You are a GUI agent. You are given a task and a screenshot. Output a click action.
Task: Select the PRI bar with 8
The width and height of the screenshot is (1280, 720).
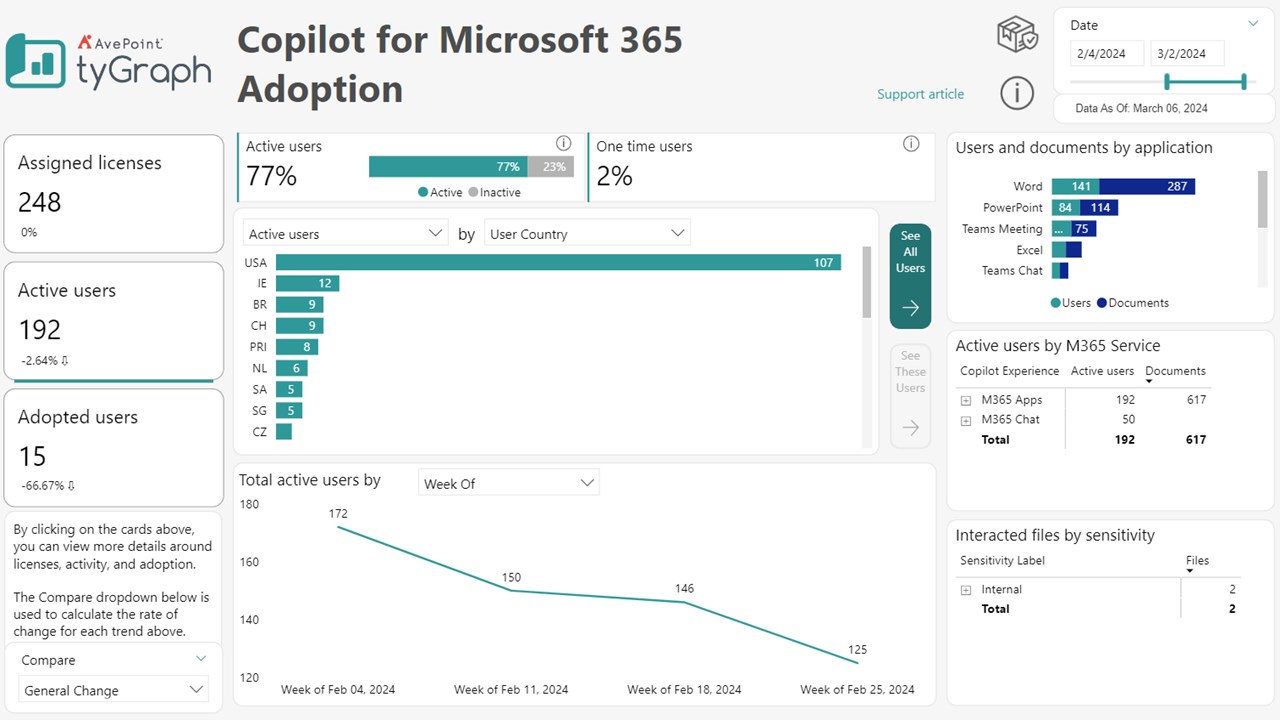pos(297,347)
